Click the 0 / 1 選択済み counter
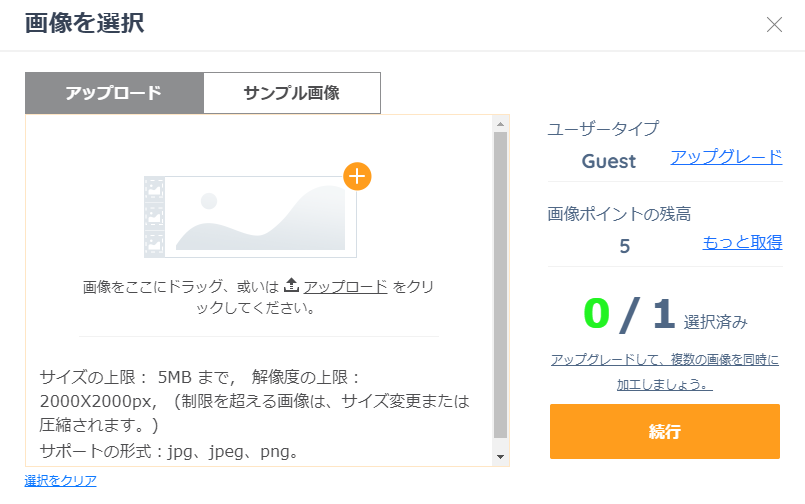Image resolution: width=805 pixels, height=504 pixels. point(664,315)
